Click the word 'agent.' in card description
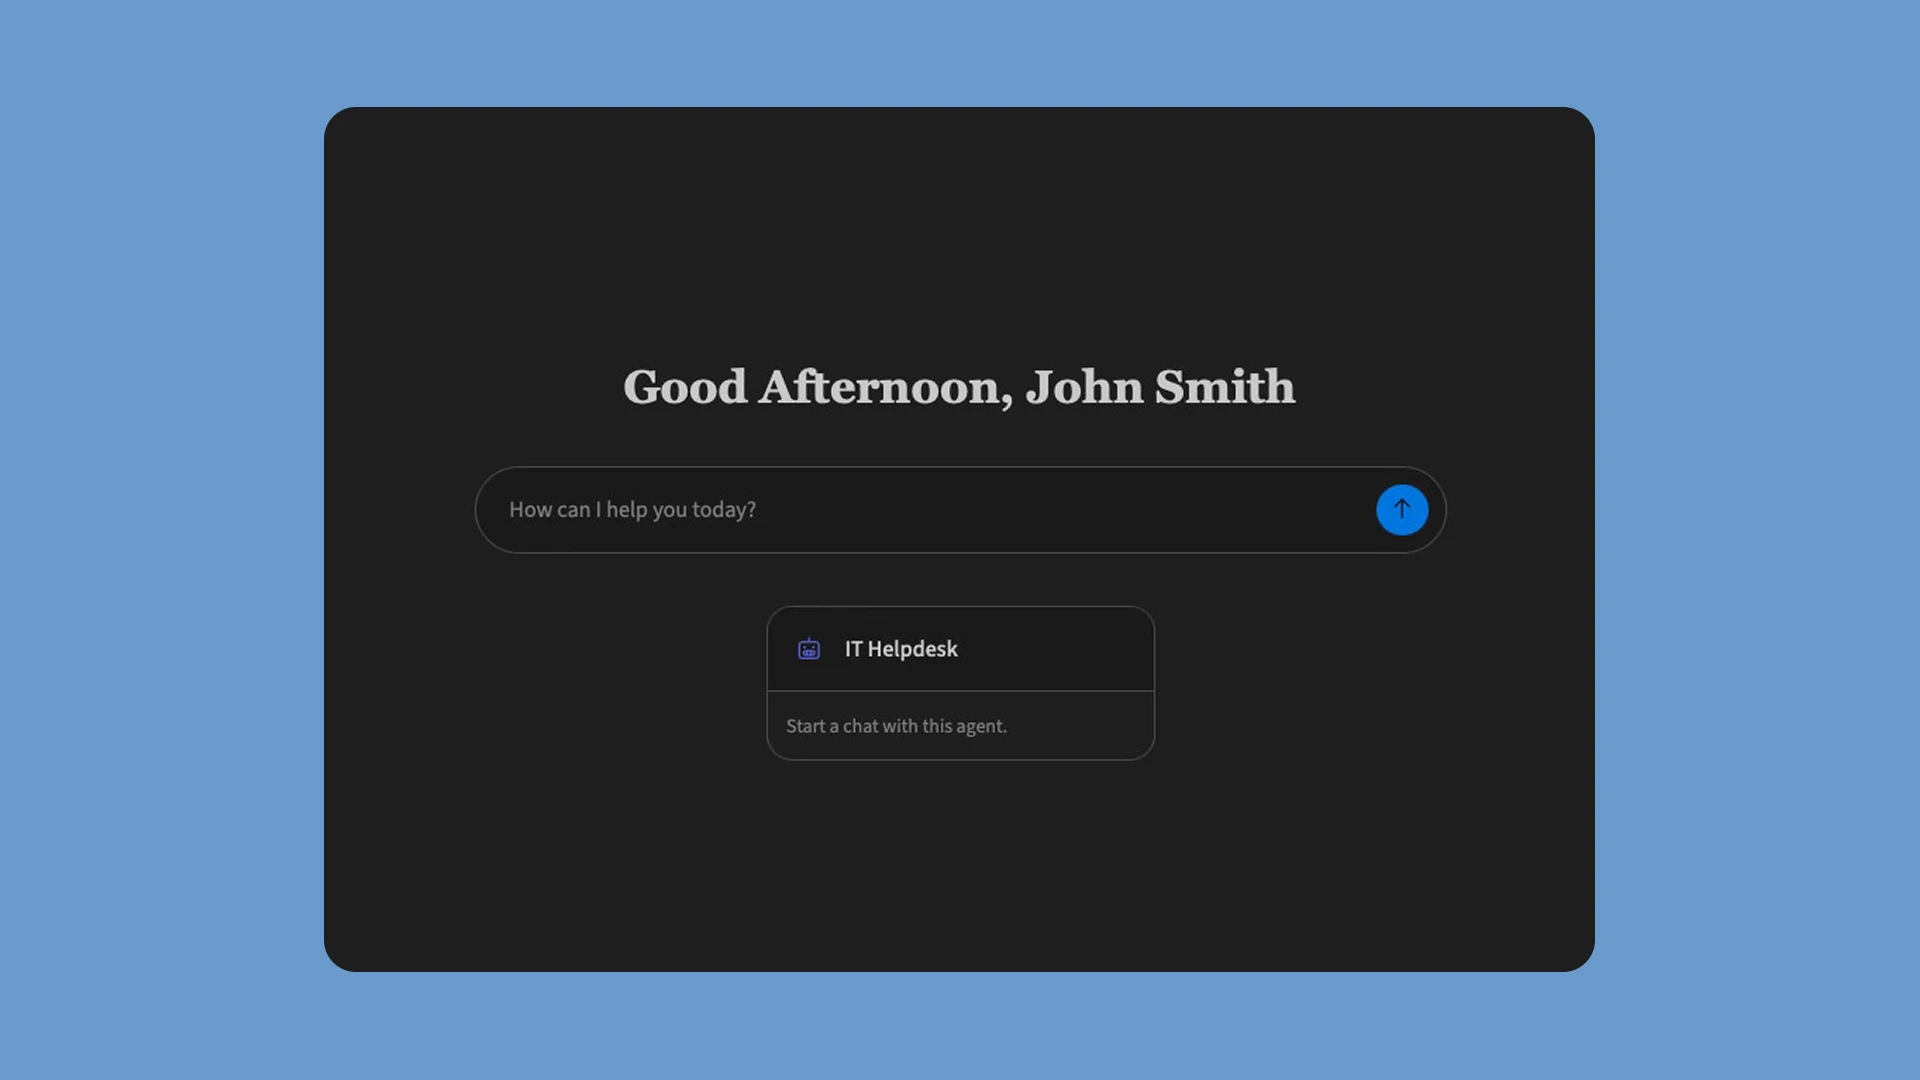 point(981,726)
